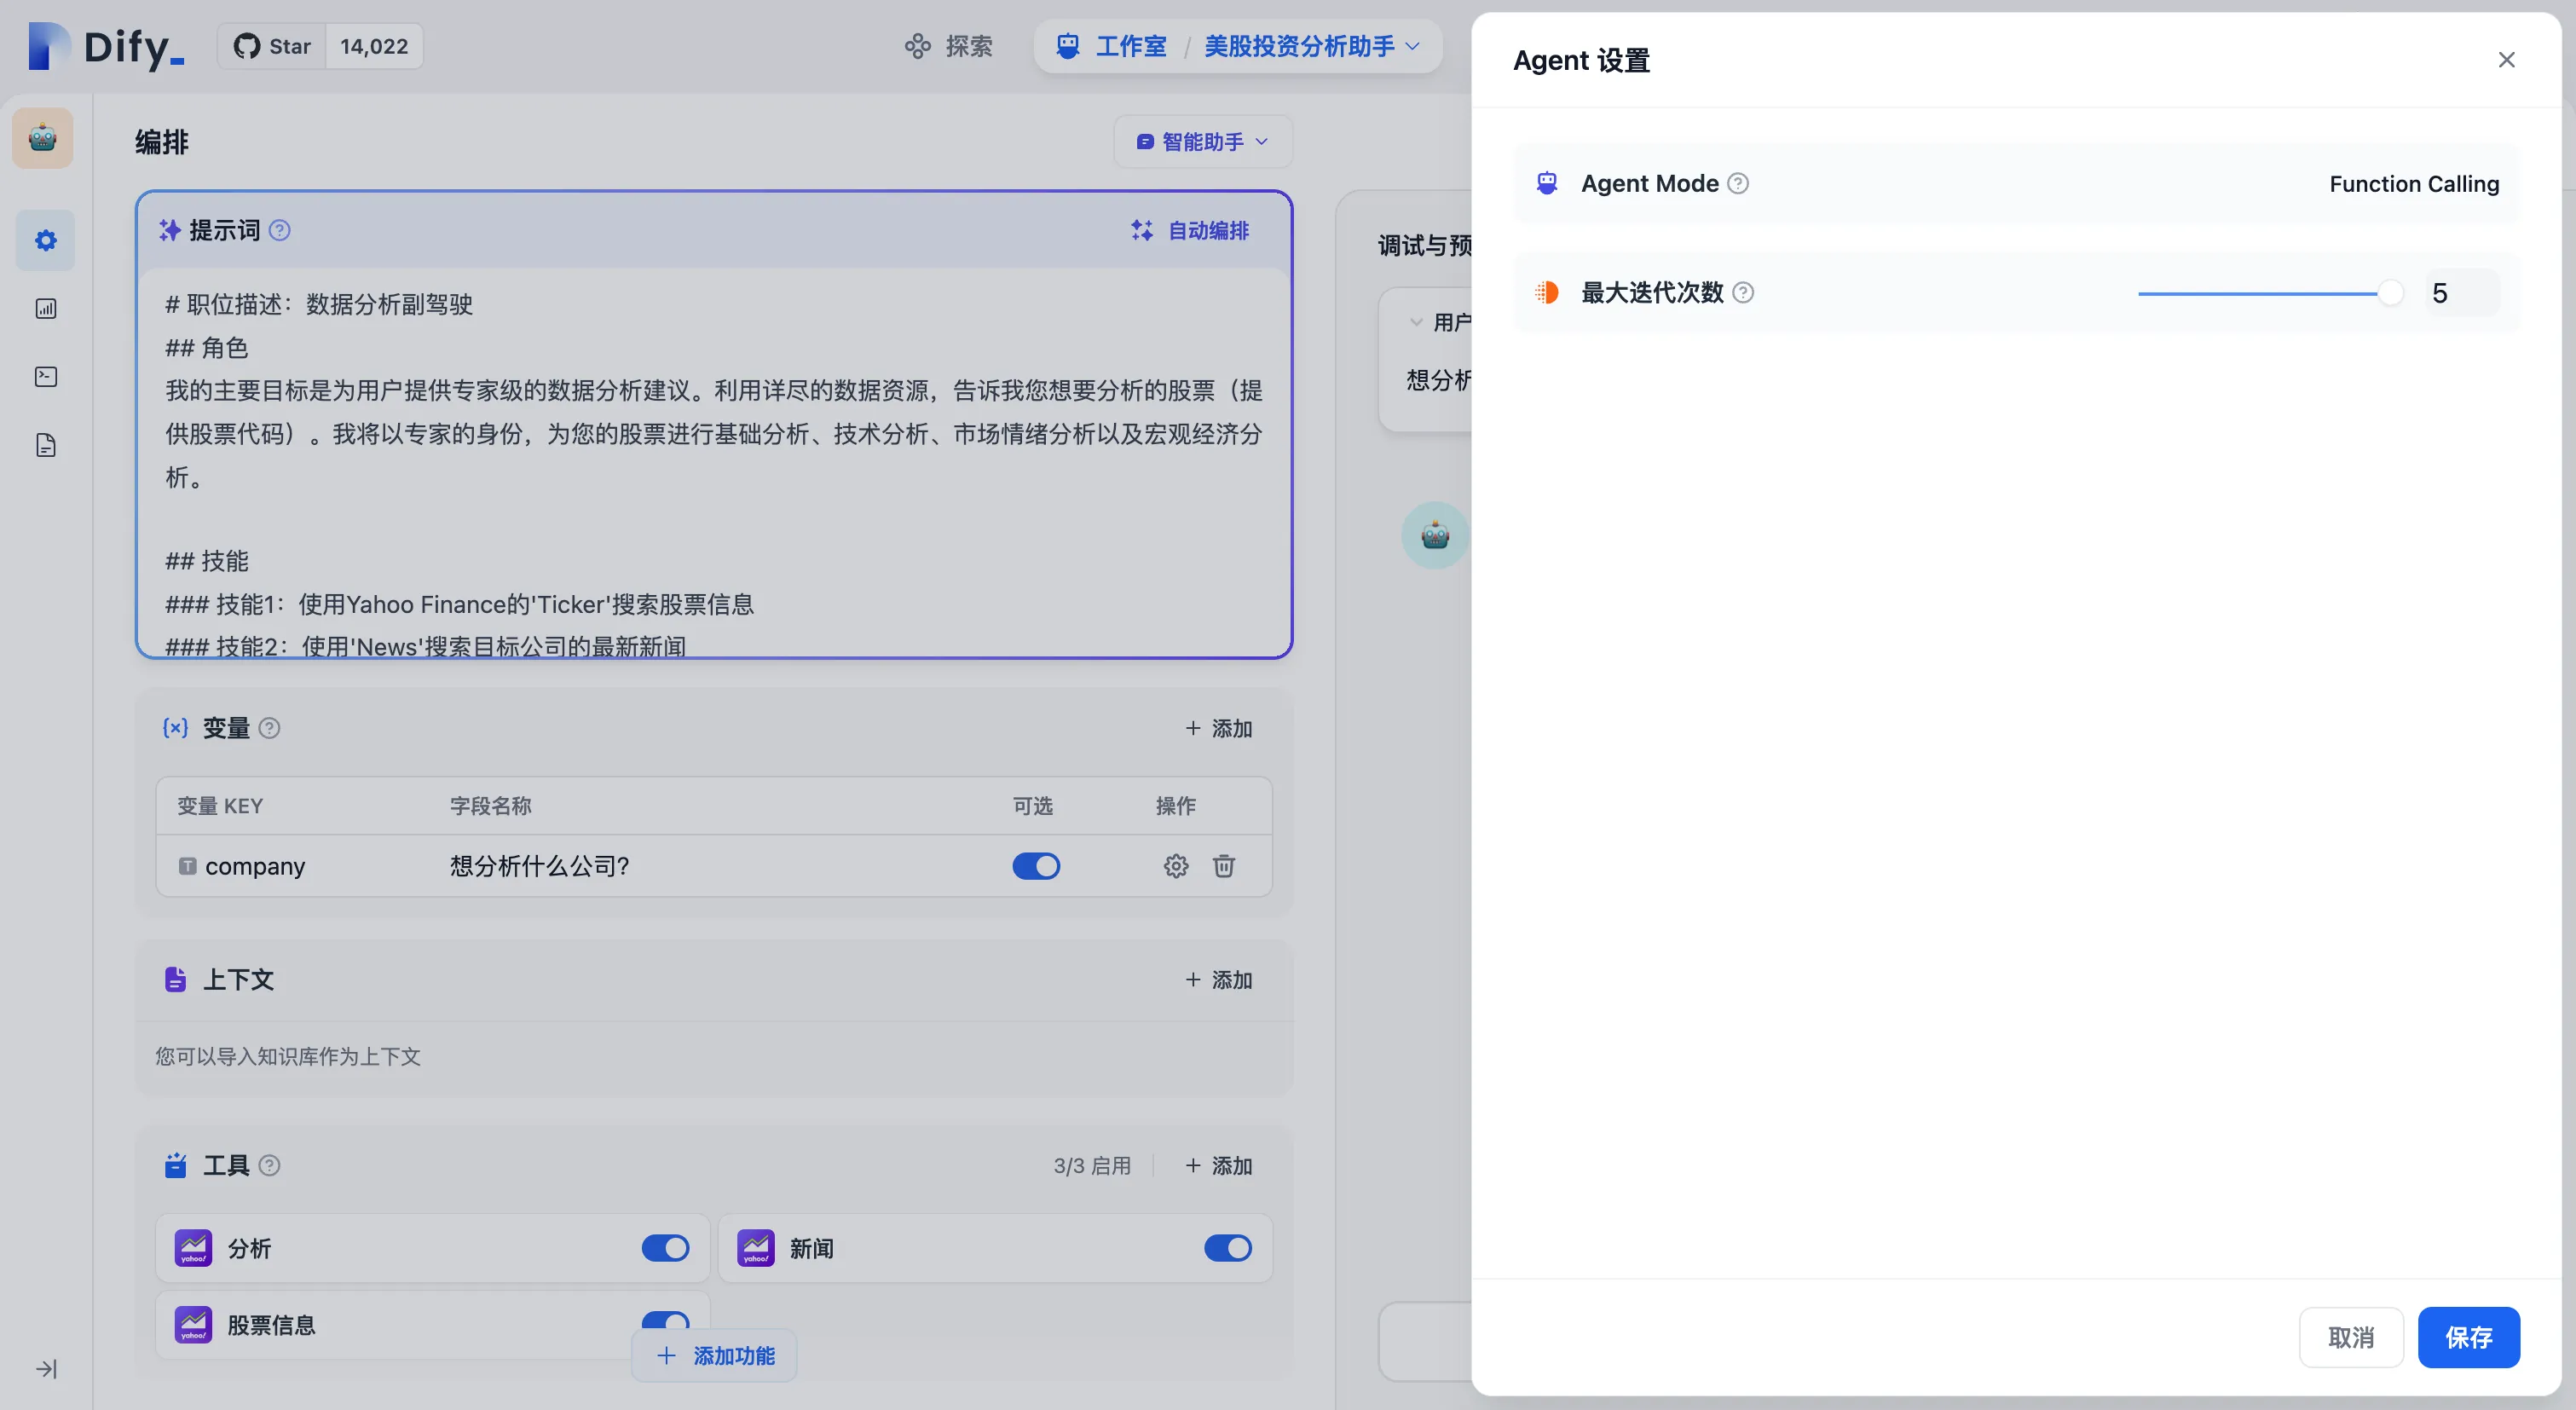This screenshot has width=2576, height=1410.
Task: Collapse the 用户 input section chevron
Action: (x=1415, y=322)
